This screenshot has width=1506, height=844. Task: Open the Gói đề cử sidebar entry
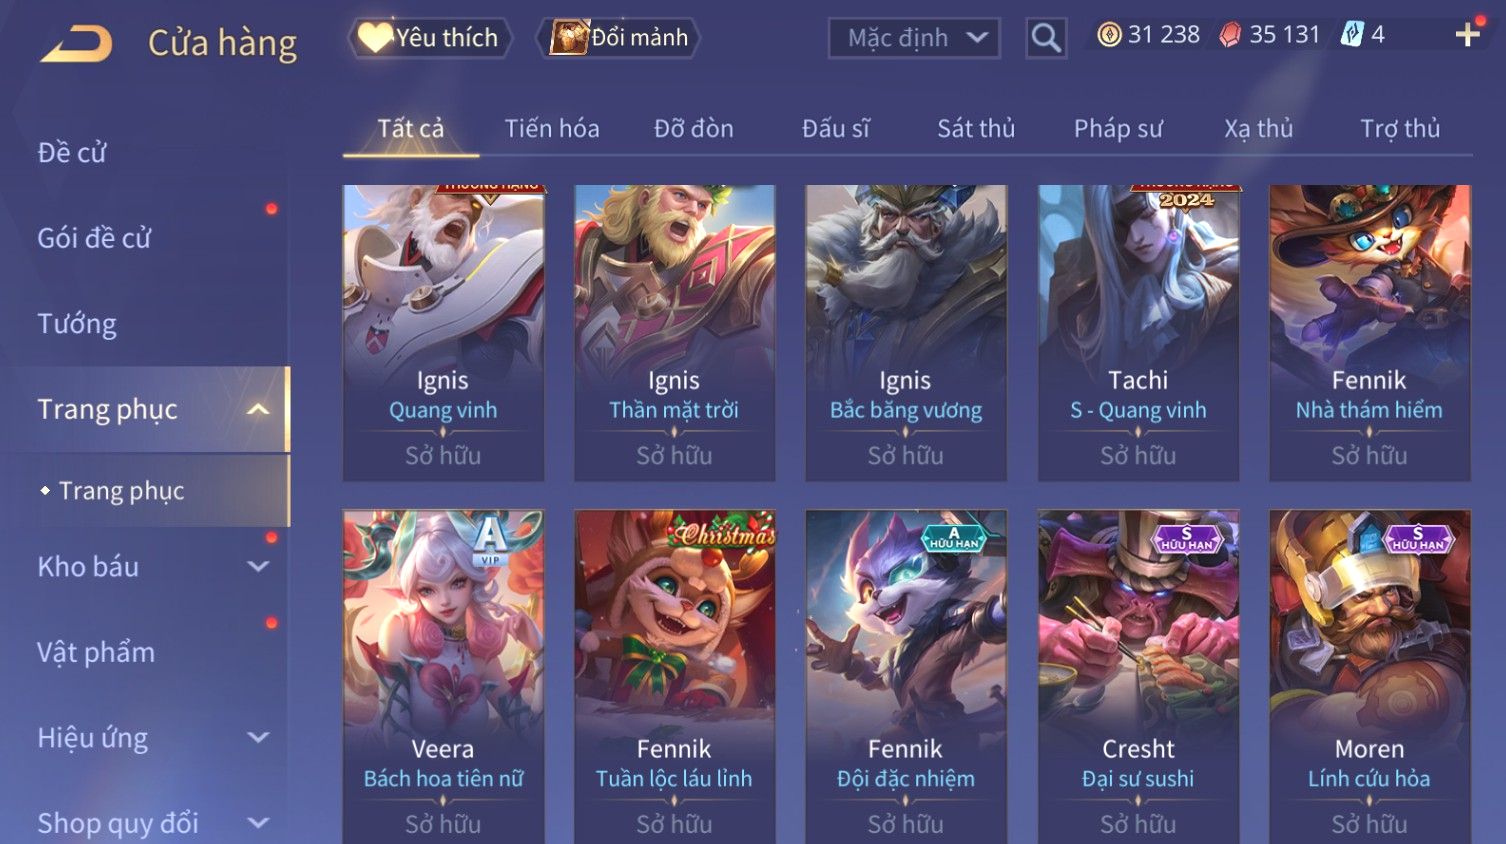point(94,238)
